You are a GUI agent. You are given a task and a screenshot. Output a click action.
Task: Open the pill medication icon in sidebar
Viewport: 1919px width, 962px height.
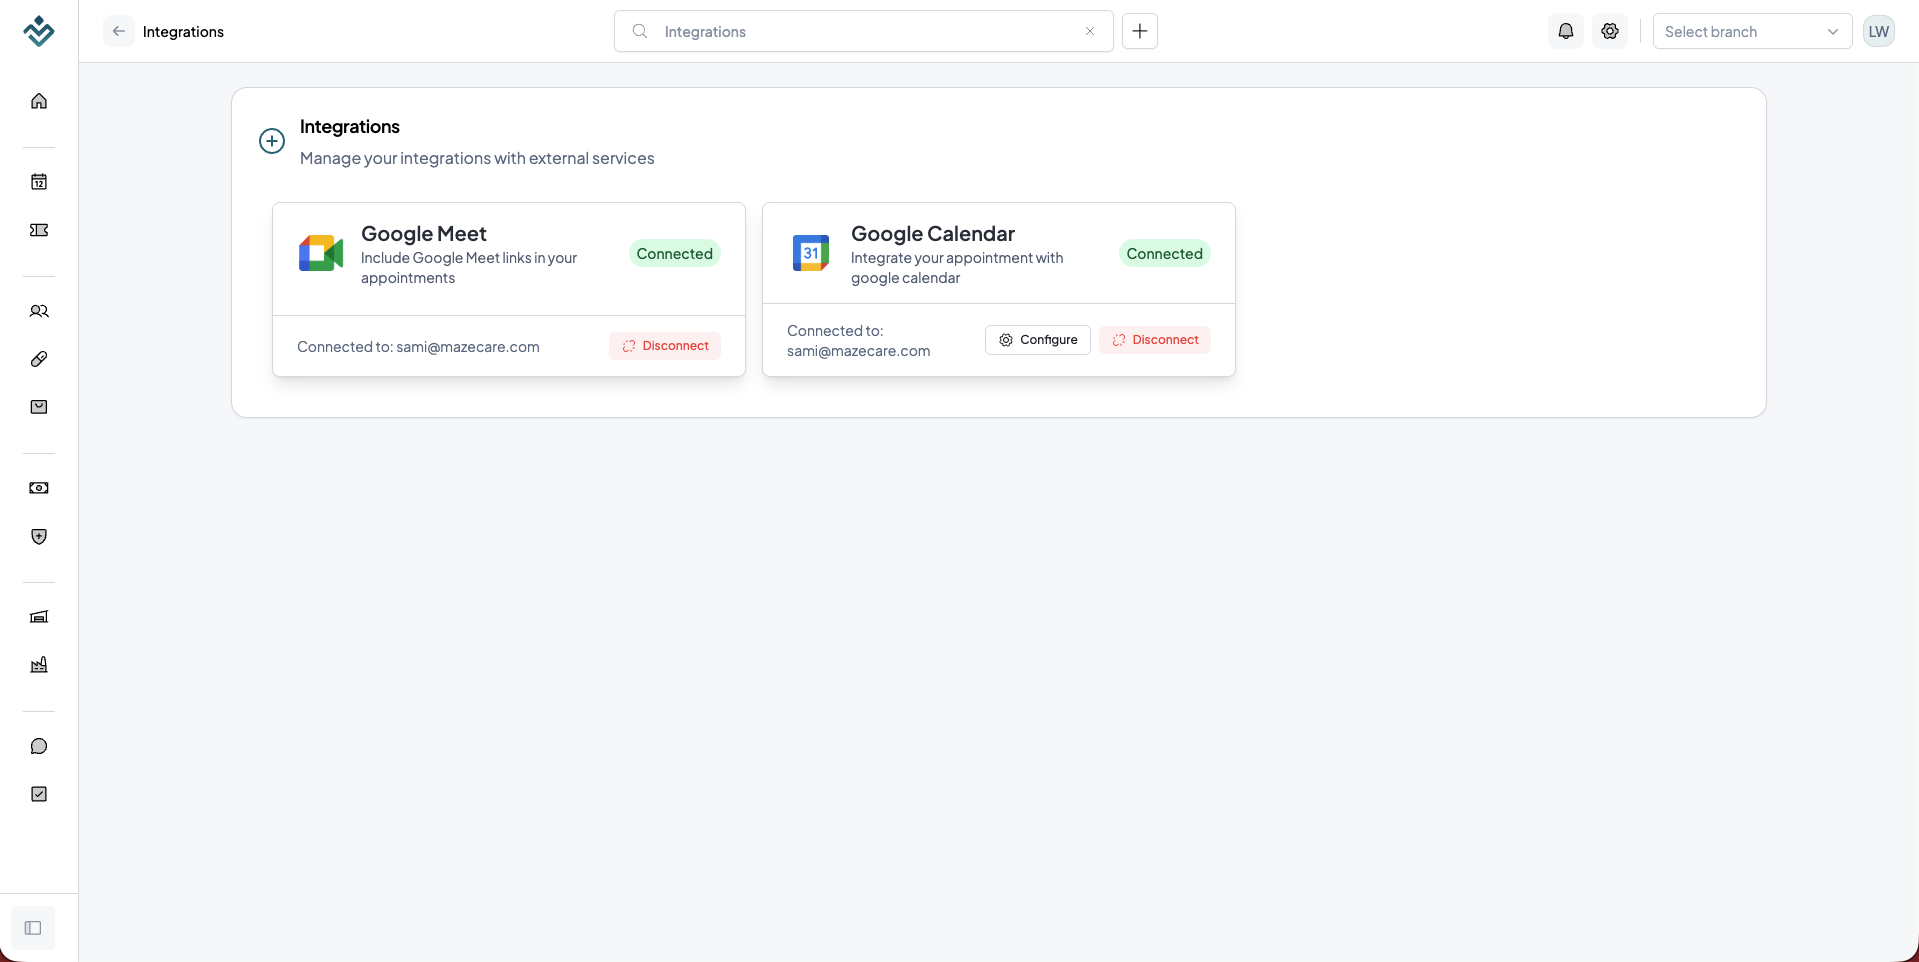pos(39,359)
